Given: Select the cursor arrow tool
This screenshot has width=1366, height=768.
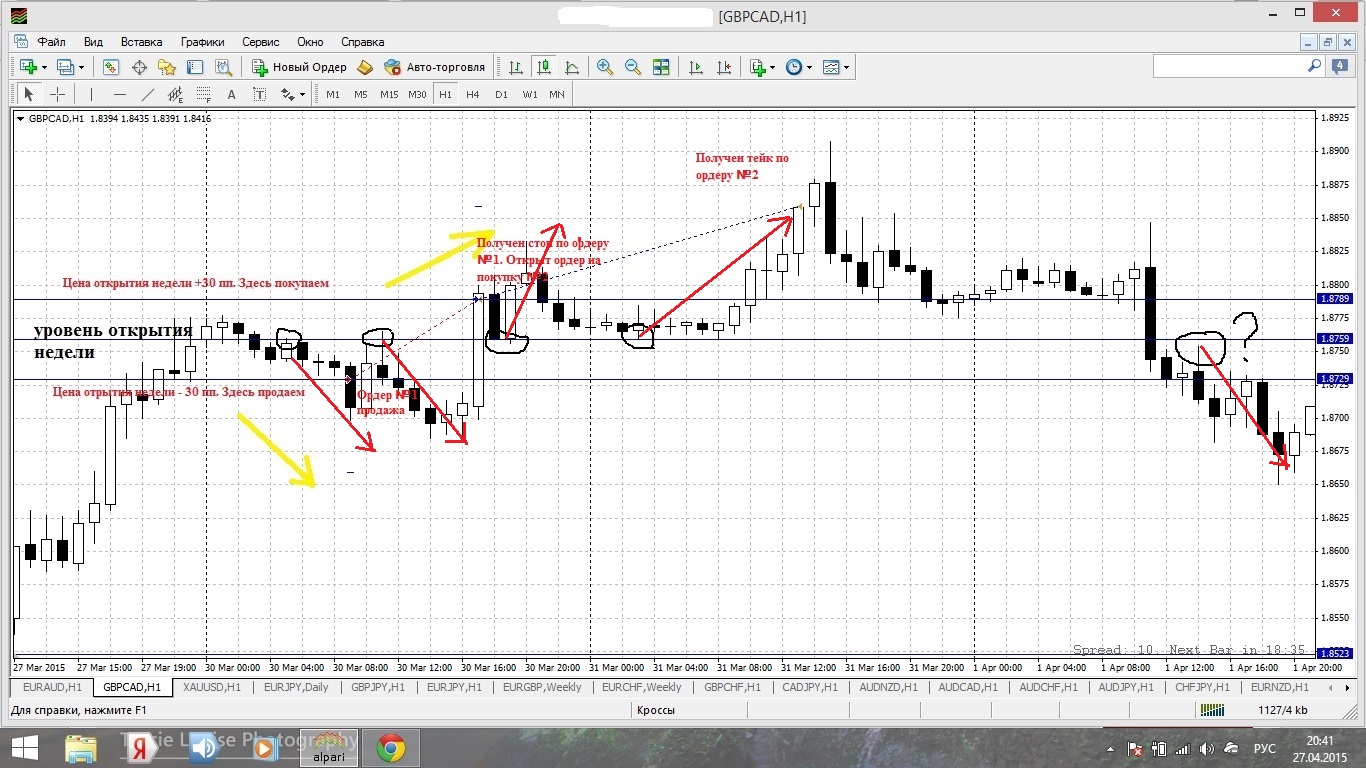Looking at the screenshot, I should coord(28,94).
